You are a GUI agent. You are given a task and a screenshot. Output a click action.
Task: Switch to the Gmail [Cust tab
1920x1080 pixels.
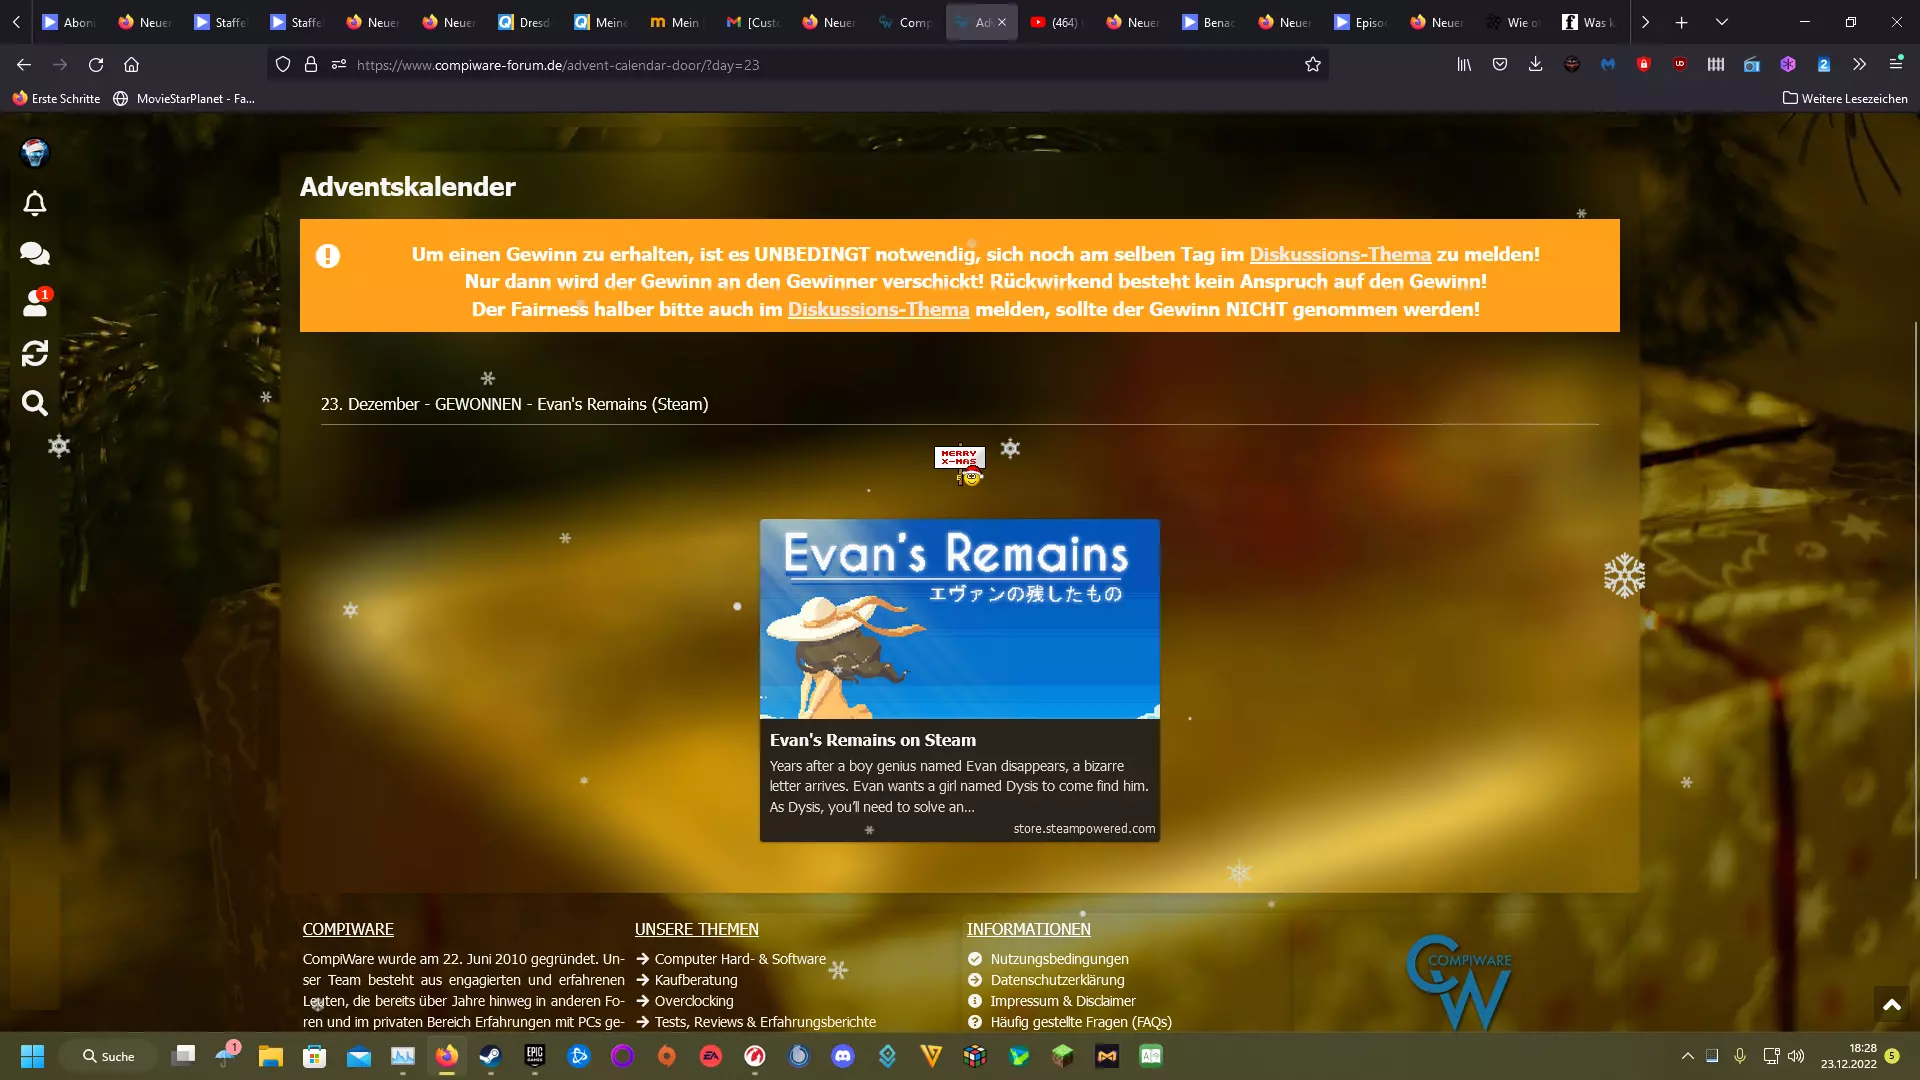[754, 22]
